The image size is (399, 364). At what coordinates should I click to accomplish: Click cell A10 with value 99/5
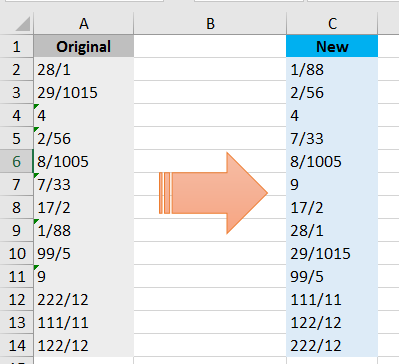(84, 253)
